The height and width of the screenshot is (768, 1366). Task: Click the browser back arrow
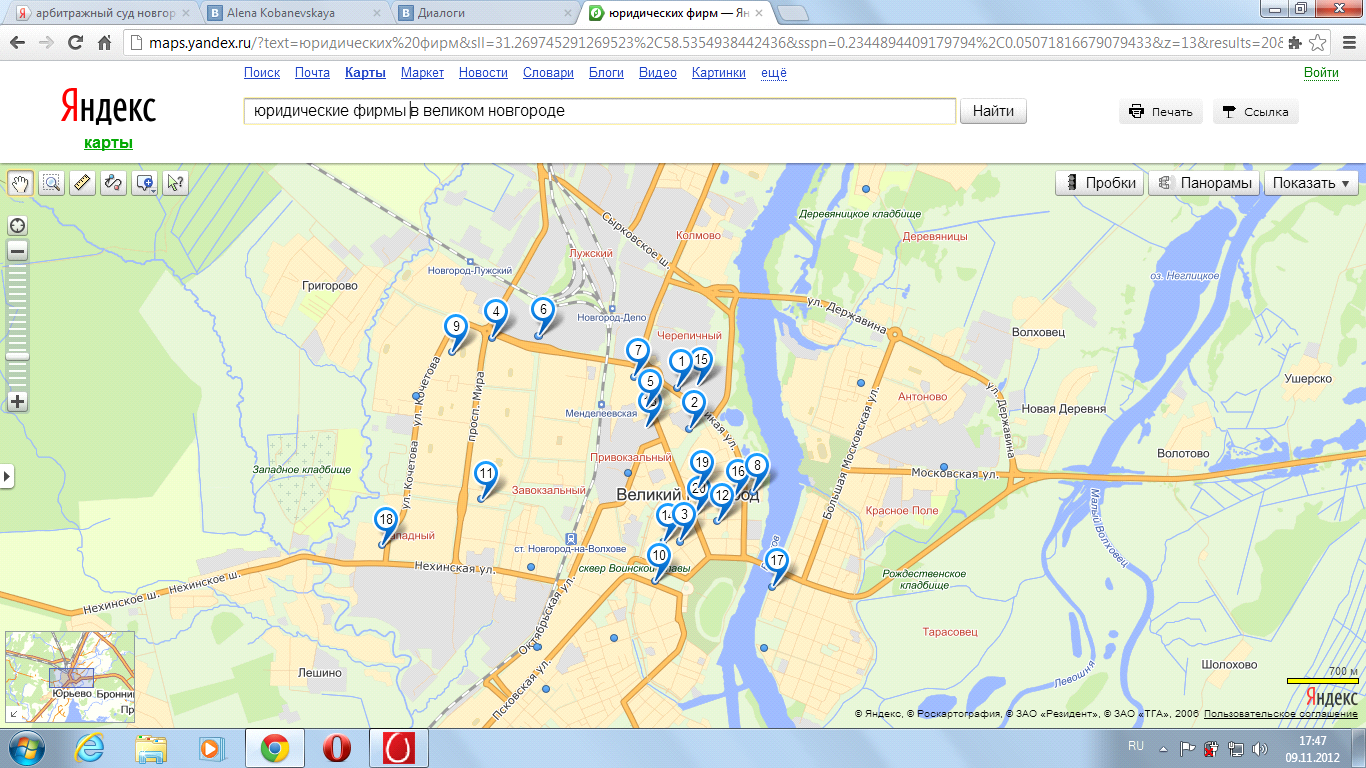(18, 43)
